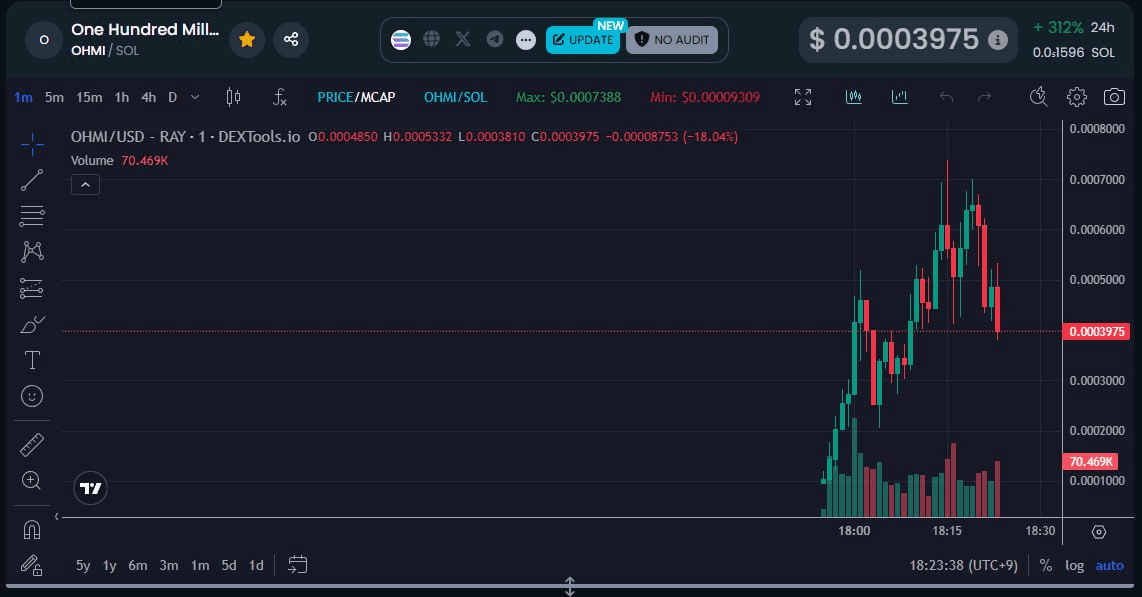This screenshot has height=597, width=1142.
Task: Click the blue candles chart-data icon
Action: [854, 97]
